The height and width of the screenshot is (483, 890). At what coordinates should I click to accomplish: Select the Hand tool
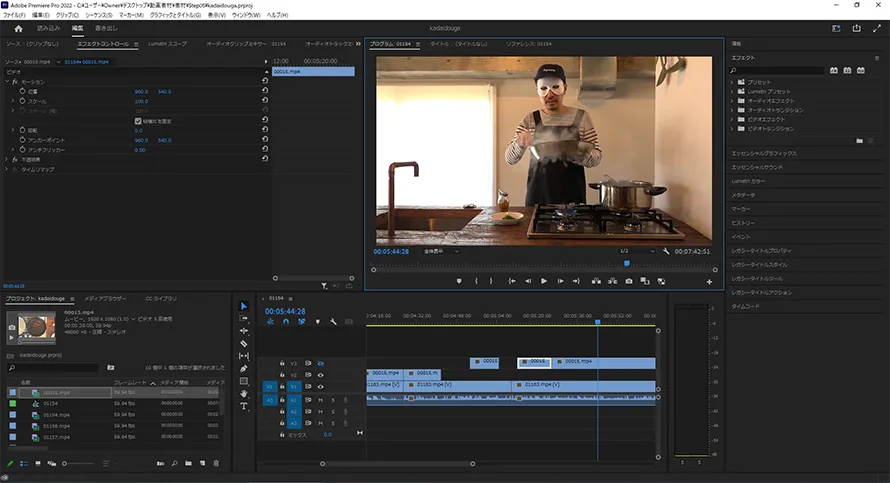tap(244, 393)
